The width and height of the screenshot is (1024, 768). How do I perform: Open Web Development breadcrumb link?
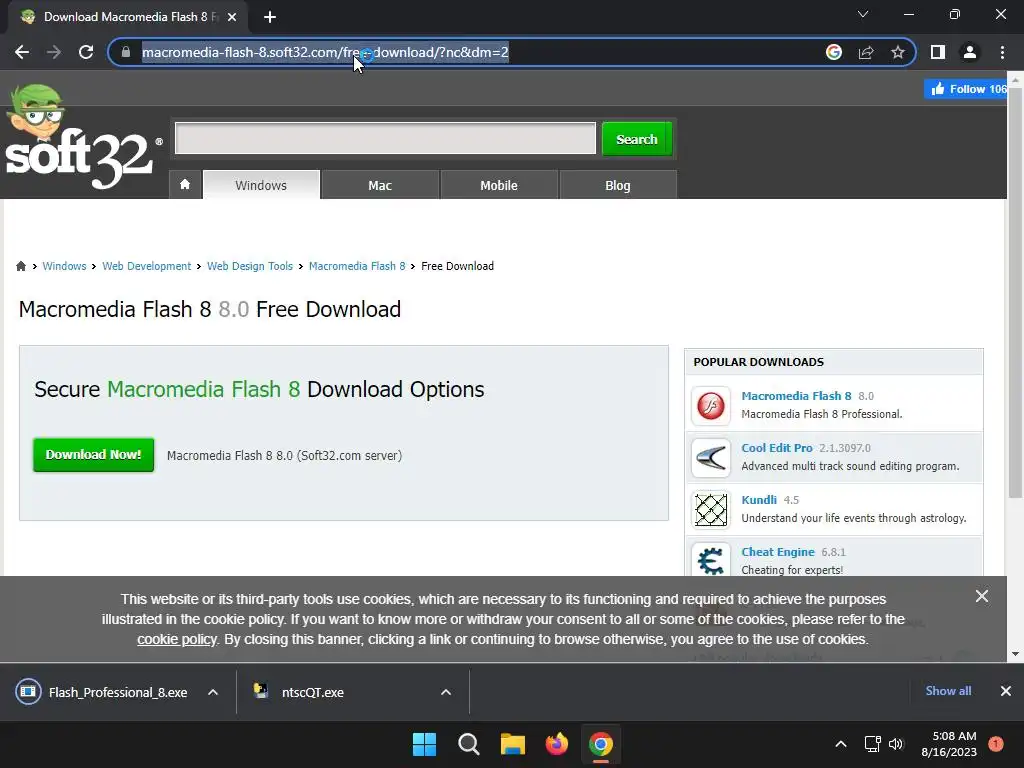point(146,266)
